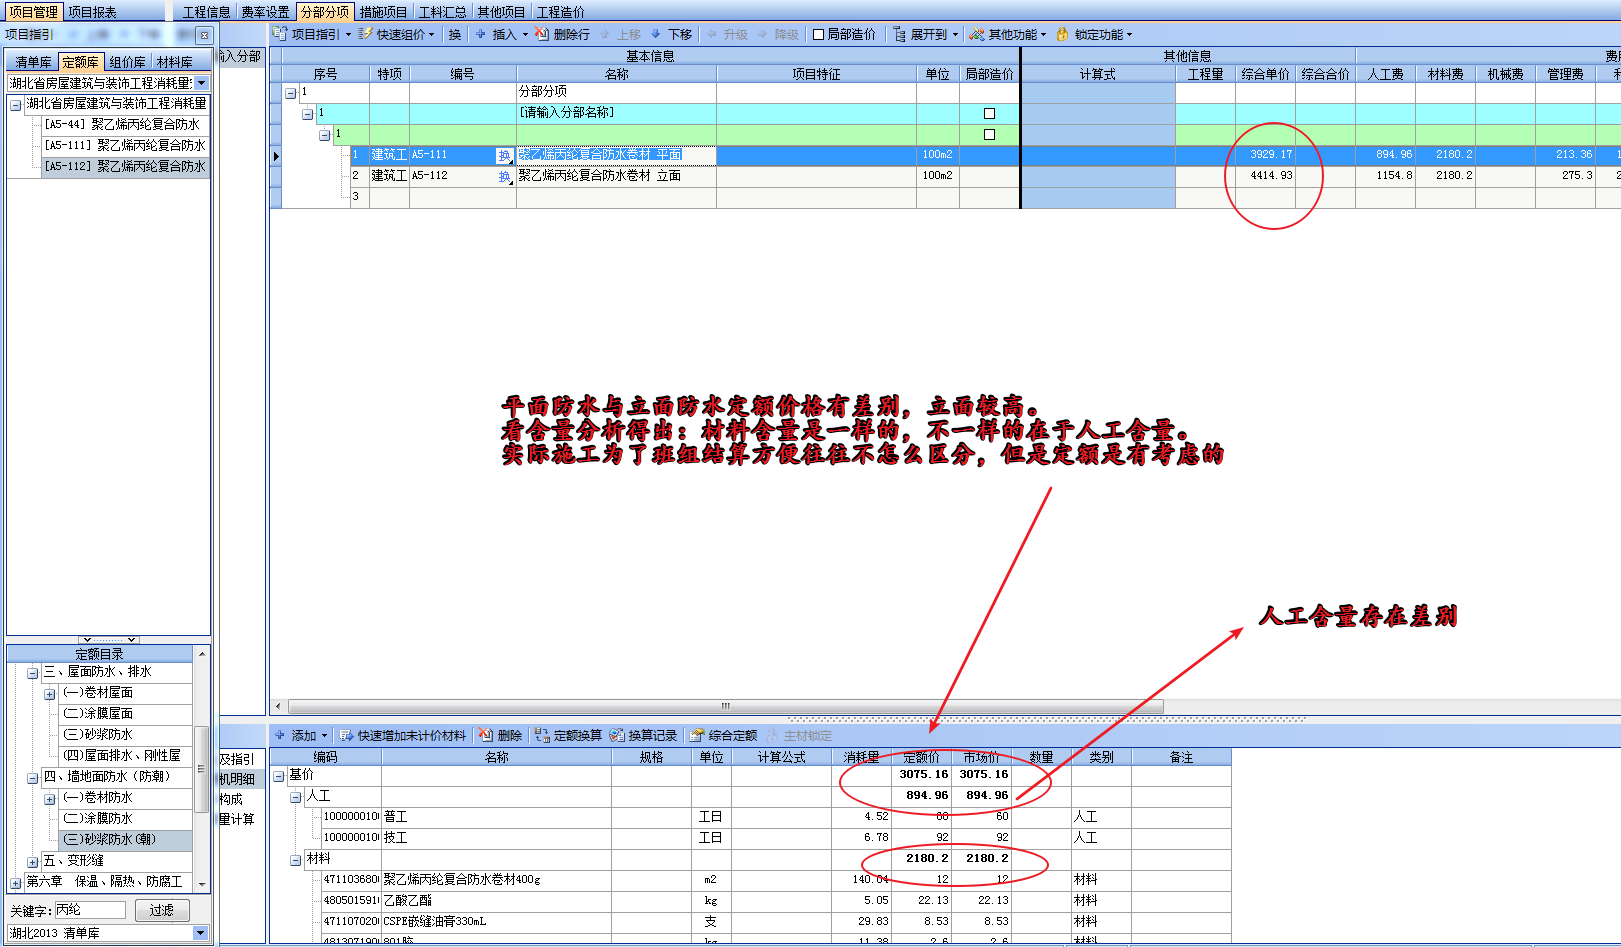Image resolution: width=1621 pixels, height=947 pixels.
Task: Open 插入 dropdown arrow
Action: pyautogui.click(x=525, y=35)
